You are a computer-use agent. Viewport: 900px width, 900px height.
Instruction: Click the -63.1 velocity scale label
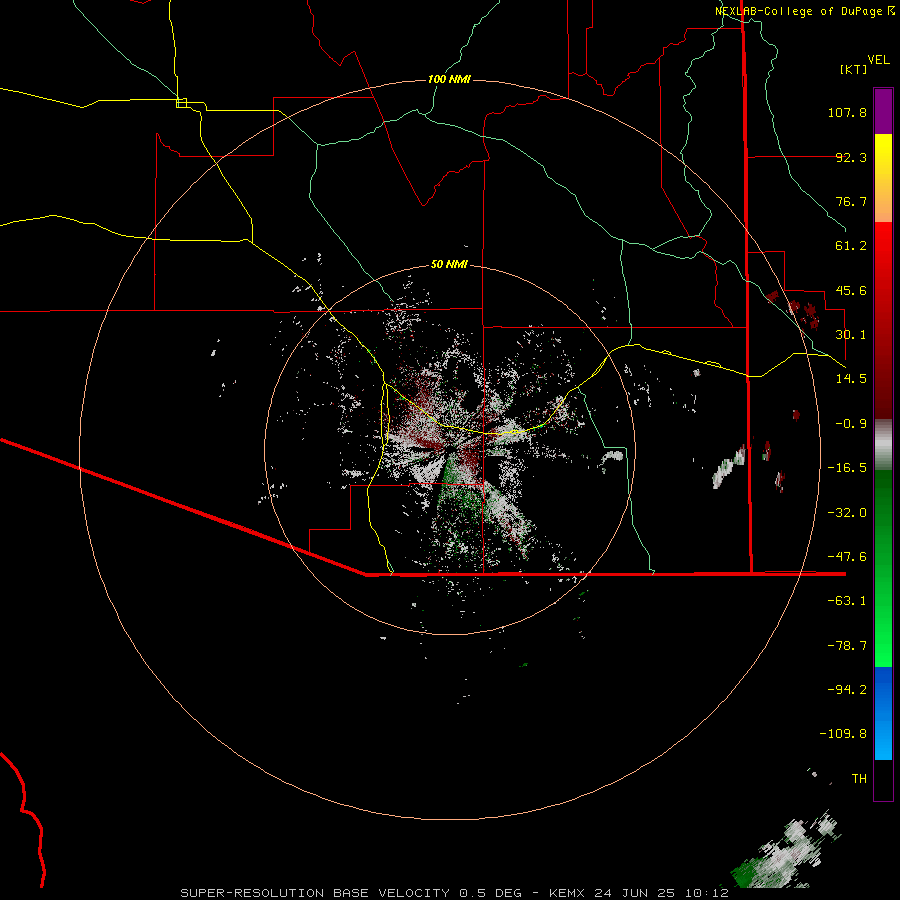(x=847, y=601)
